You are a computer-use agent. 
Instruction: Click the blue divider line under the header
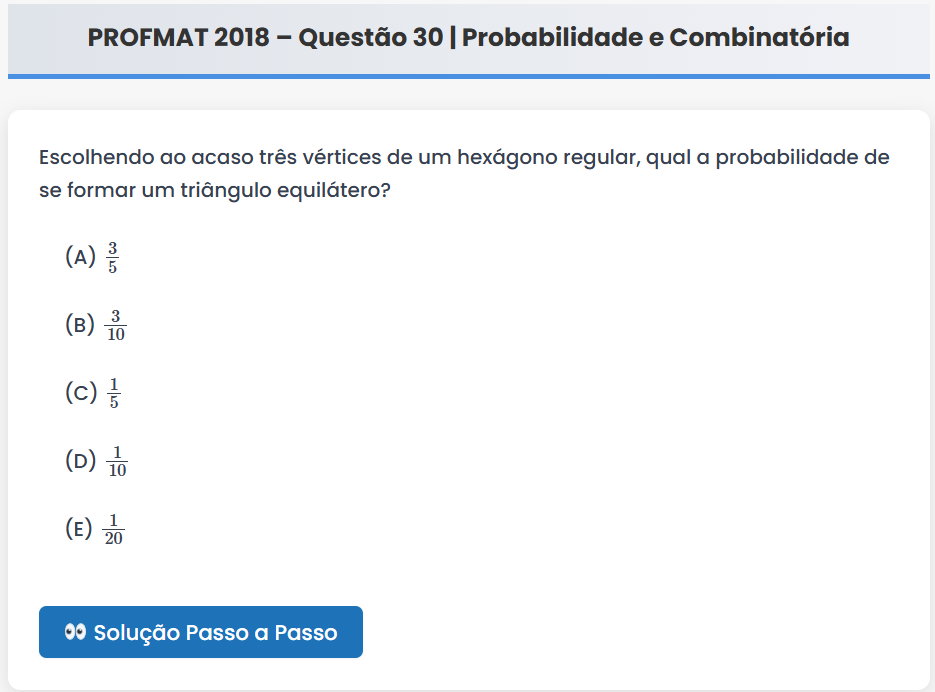pyautogui.click(x=468, y=76)
